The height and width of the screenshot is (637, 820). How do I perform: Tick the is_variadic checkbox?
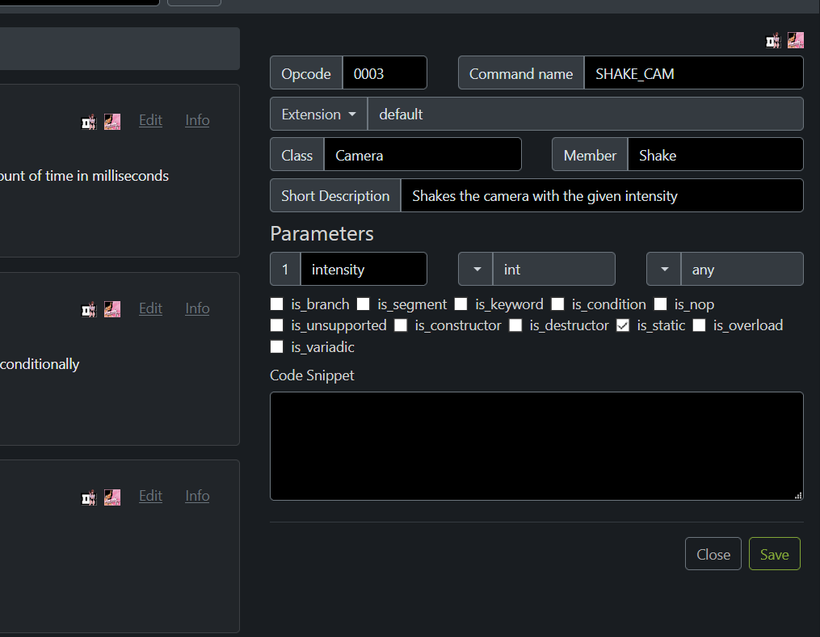click(277, 347)
